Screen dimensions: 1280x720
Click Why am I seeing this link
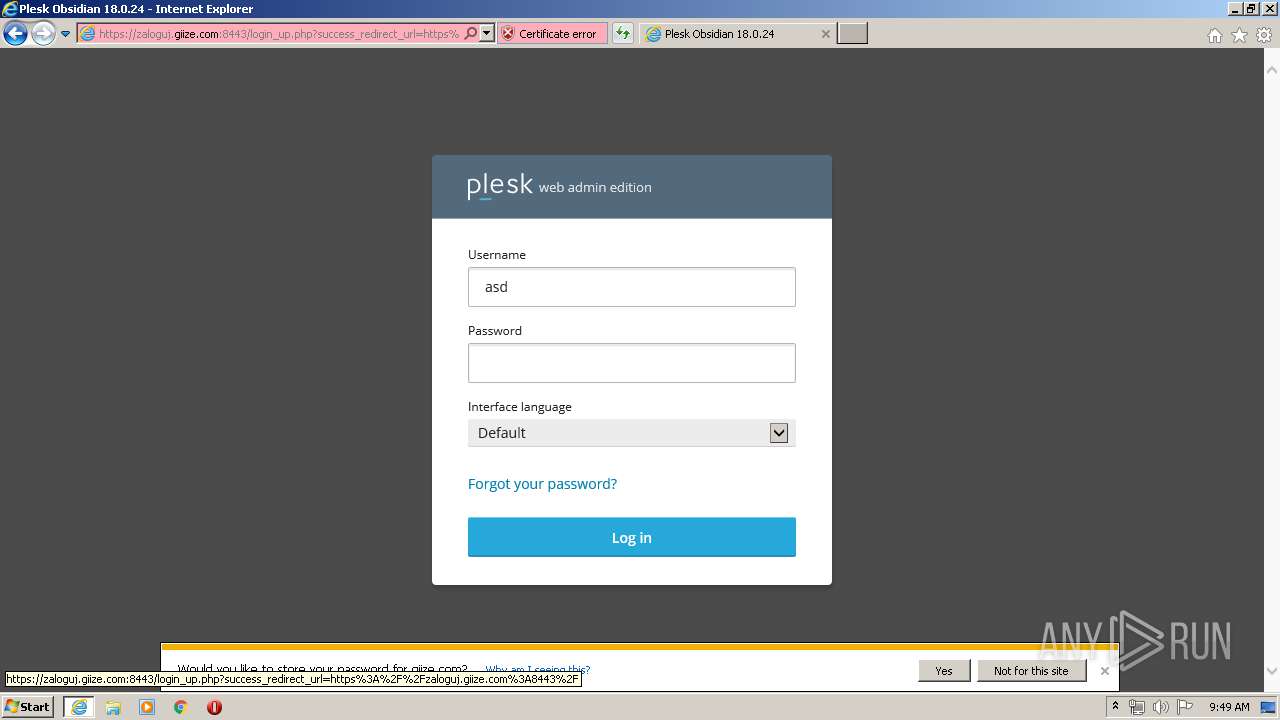538,669
